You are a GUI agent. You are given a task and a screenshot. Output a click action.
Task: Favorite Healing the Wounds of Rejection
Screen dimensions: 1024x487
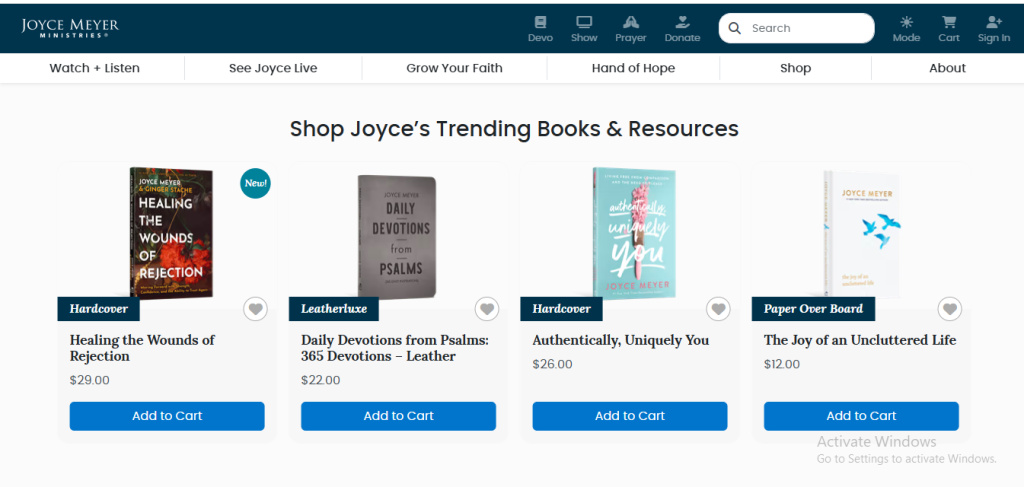coord(256,309)
